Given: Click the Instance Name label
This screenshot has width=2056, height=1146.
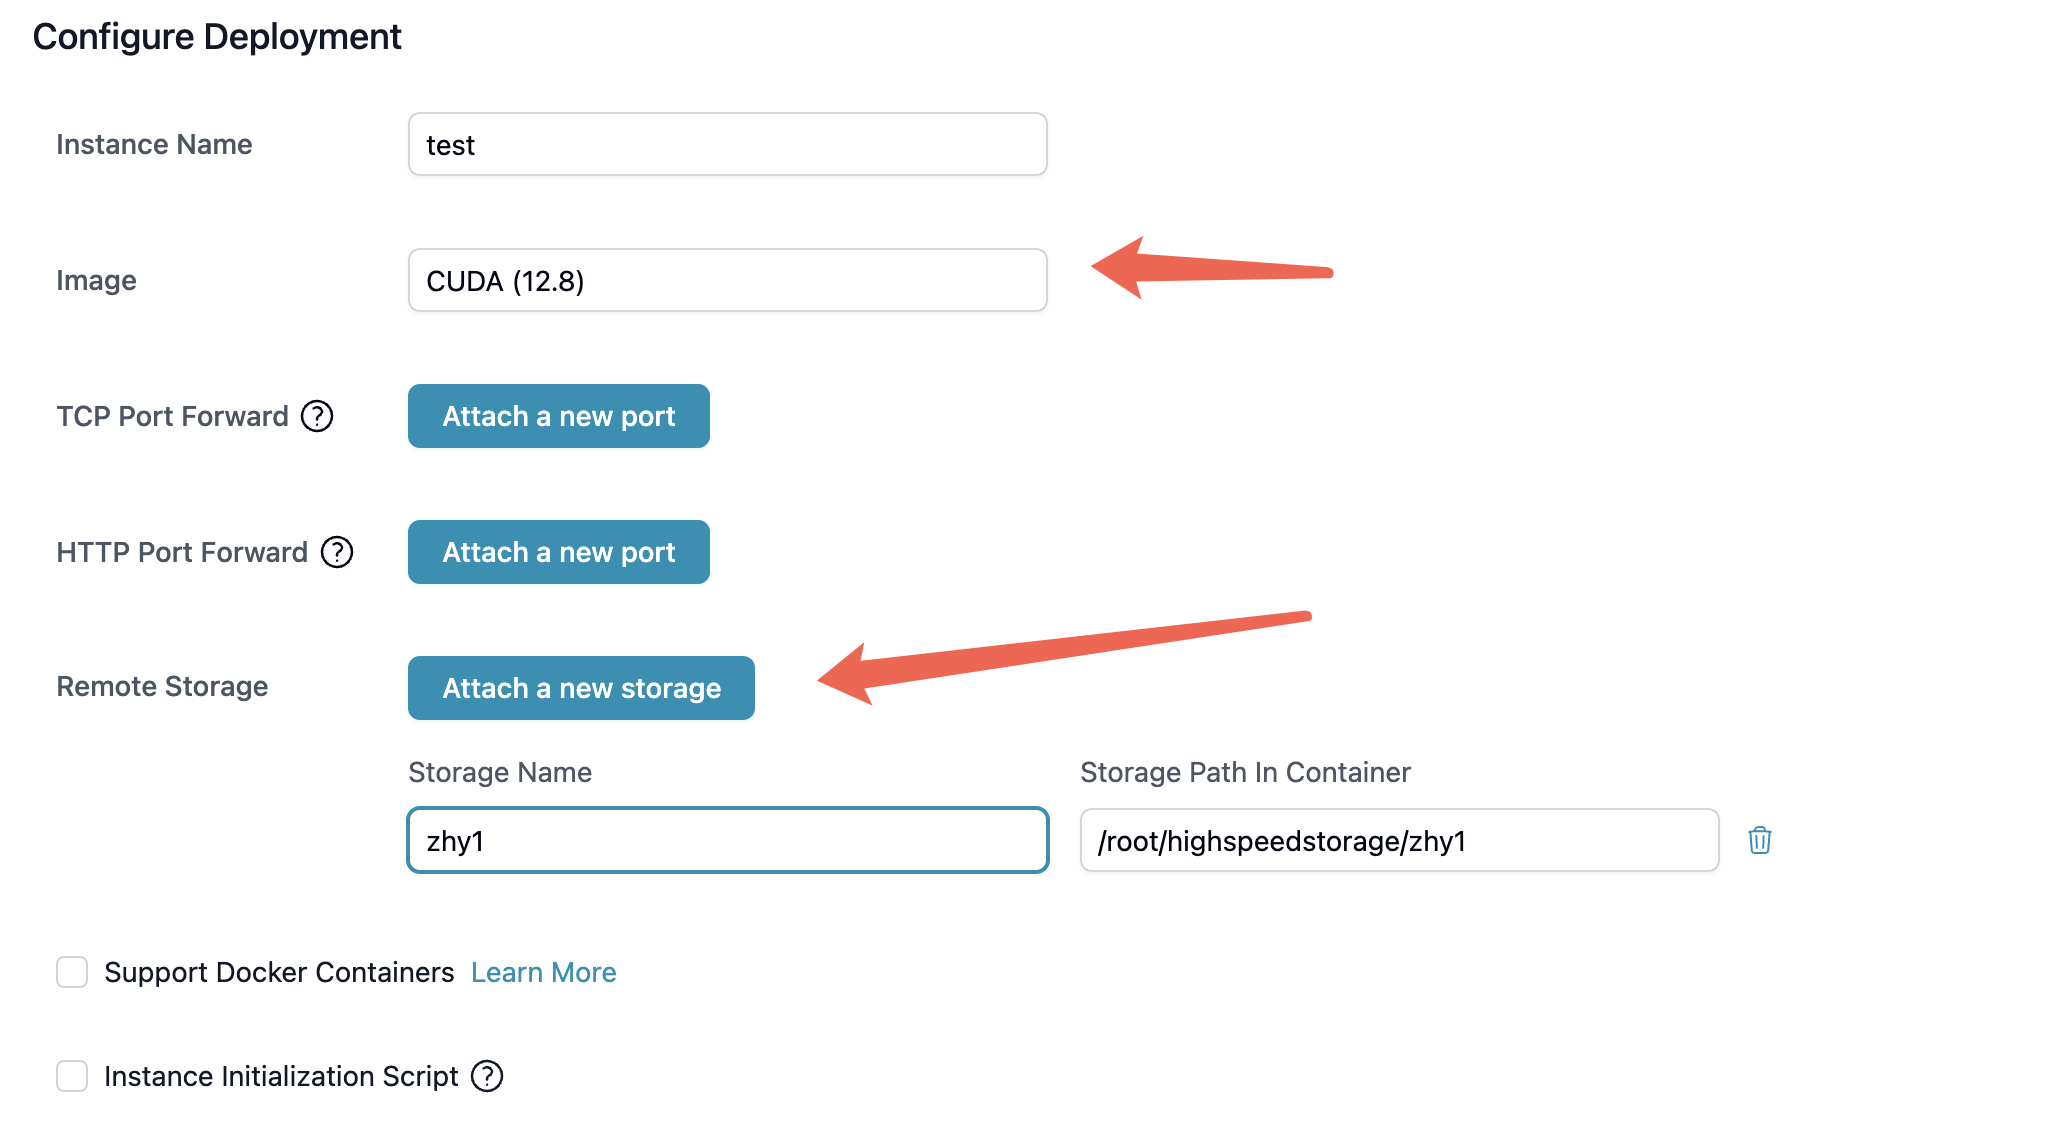Looking at the screenshot, I should (154, 144).
